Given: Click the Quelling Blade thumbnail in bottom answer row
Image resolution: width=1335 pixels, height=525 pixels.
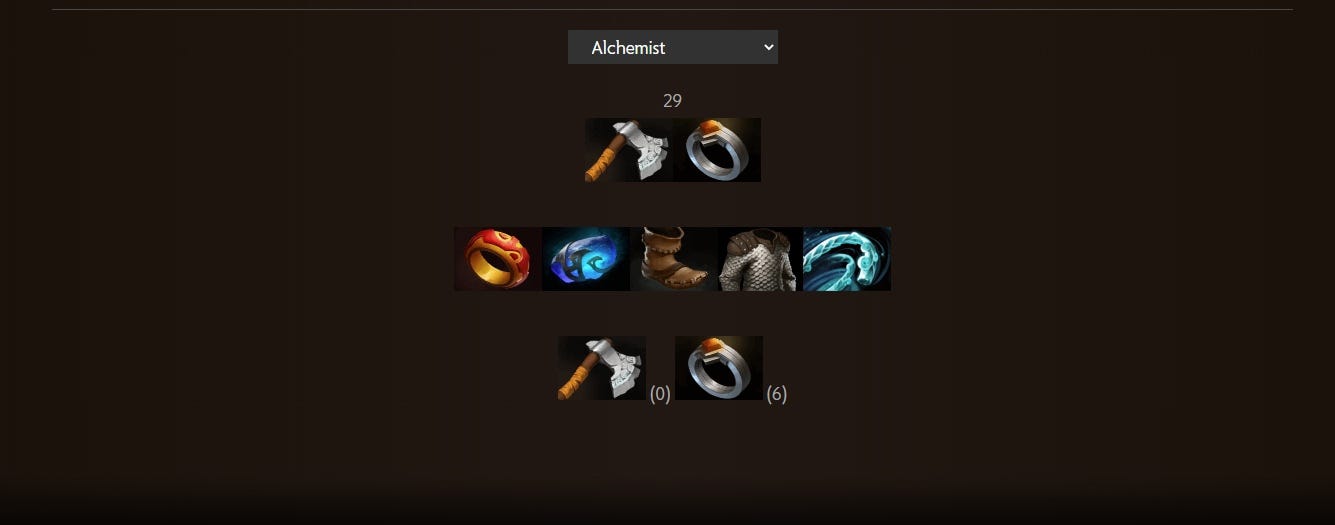Looking at the screenshot, I should click(x=602, y=368).
